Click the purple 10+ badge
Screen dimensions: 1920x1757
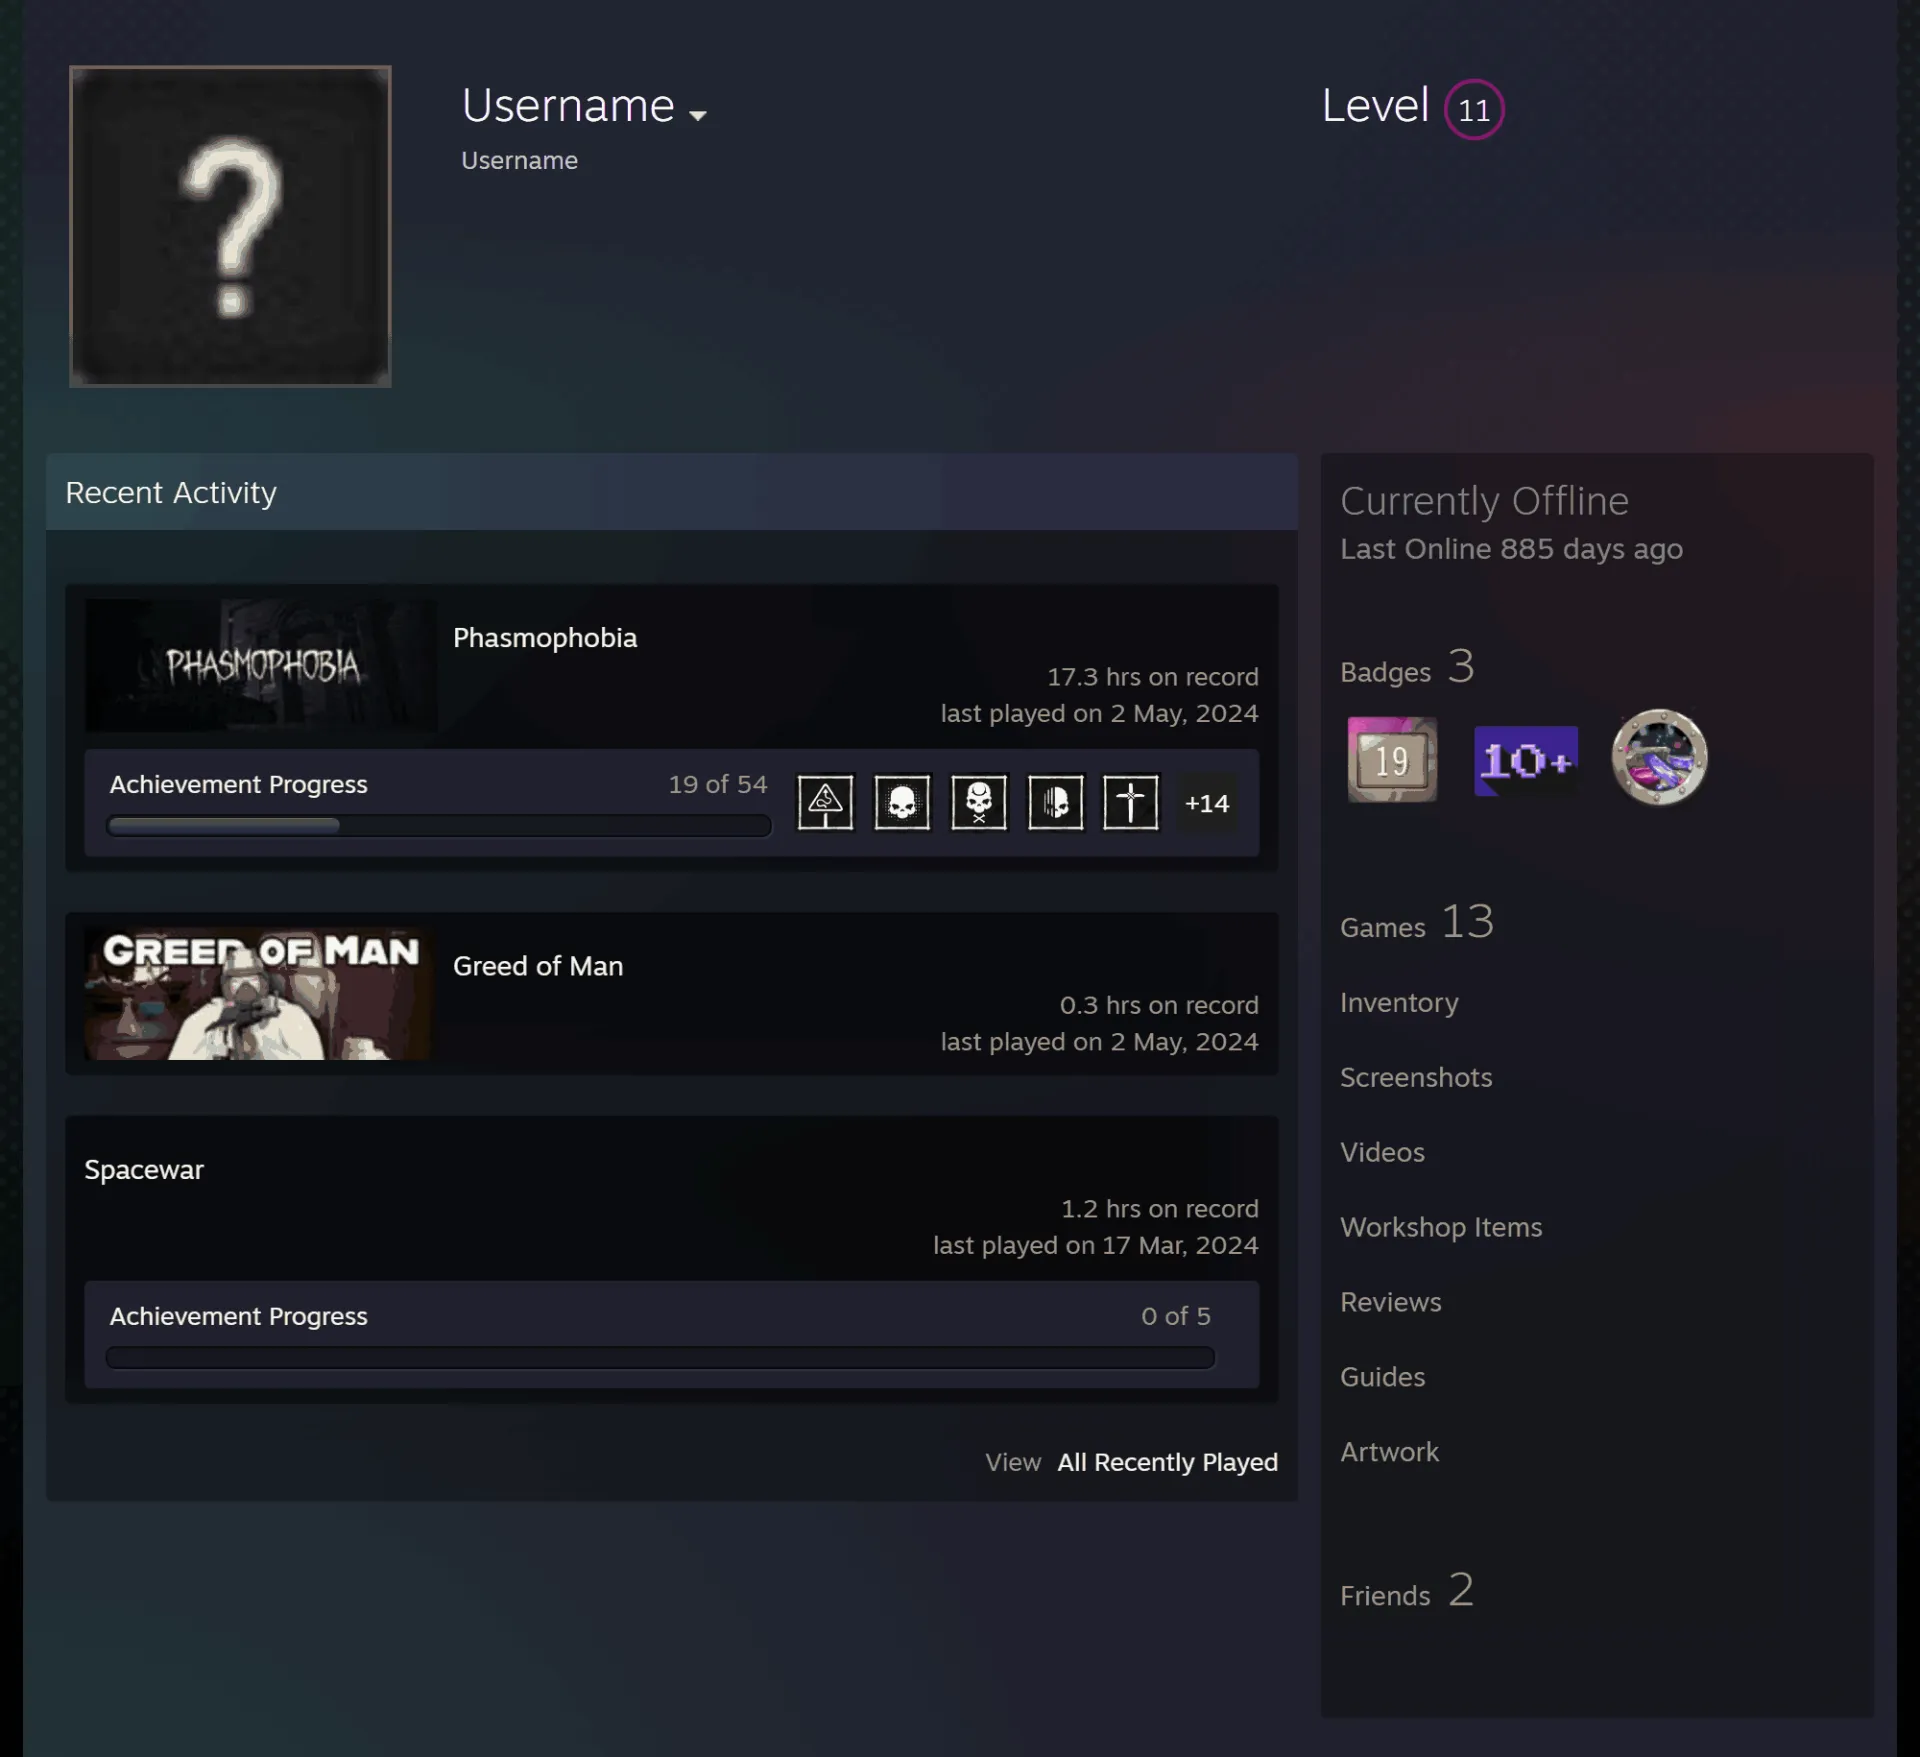point(1526,761)
